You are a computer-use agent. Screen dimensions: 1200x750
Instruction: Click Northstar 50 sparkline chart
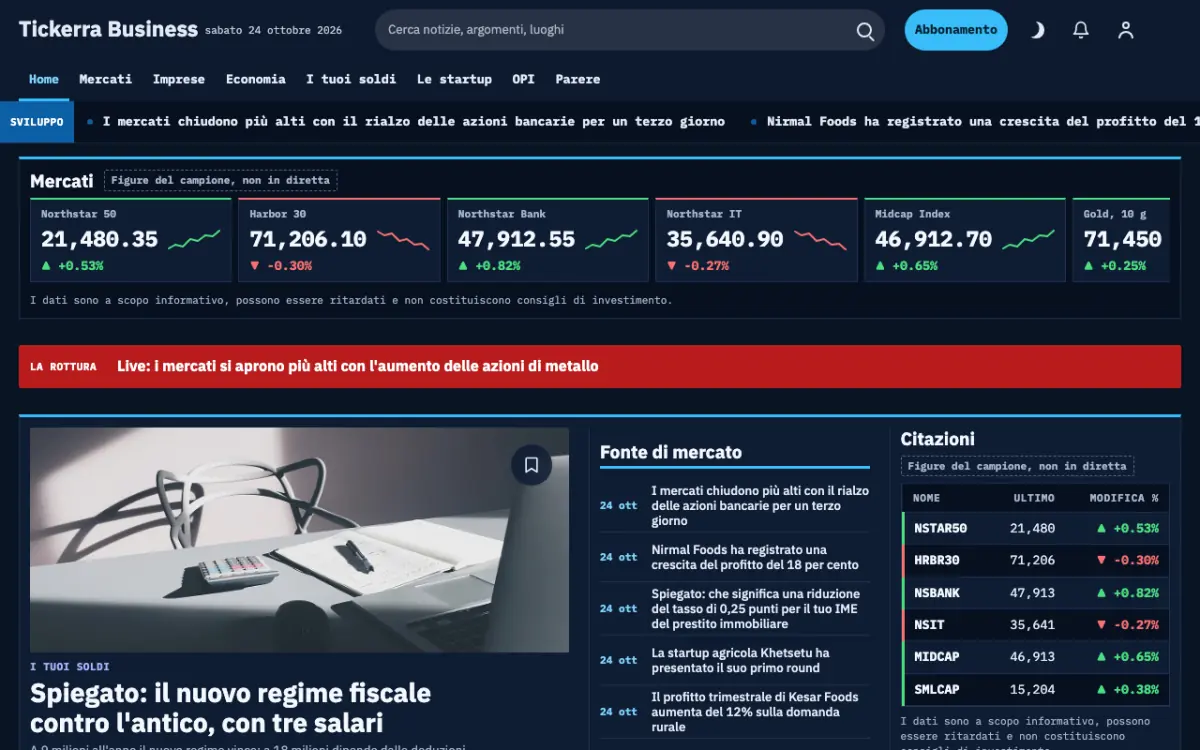(194, 240)
